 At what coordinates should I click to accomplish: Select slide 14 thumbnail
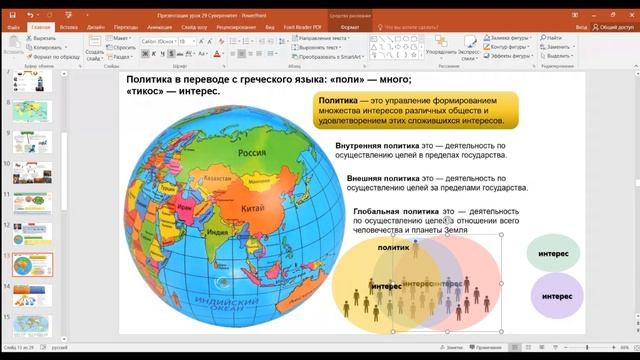tap(33, 295)
